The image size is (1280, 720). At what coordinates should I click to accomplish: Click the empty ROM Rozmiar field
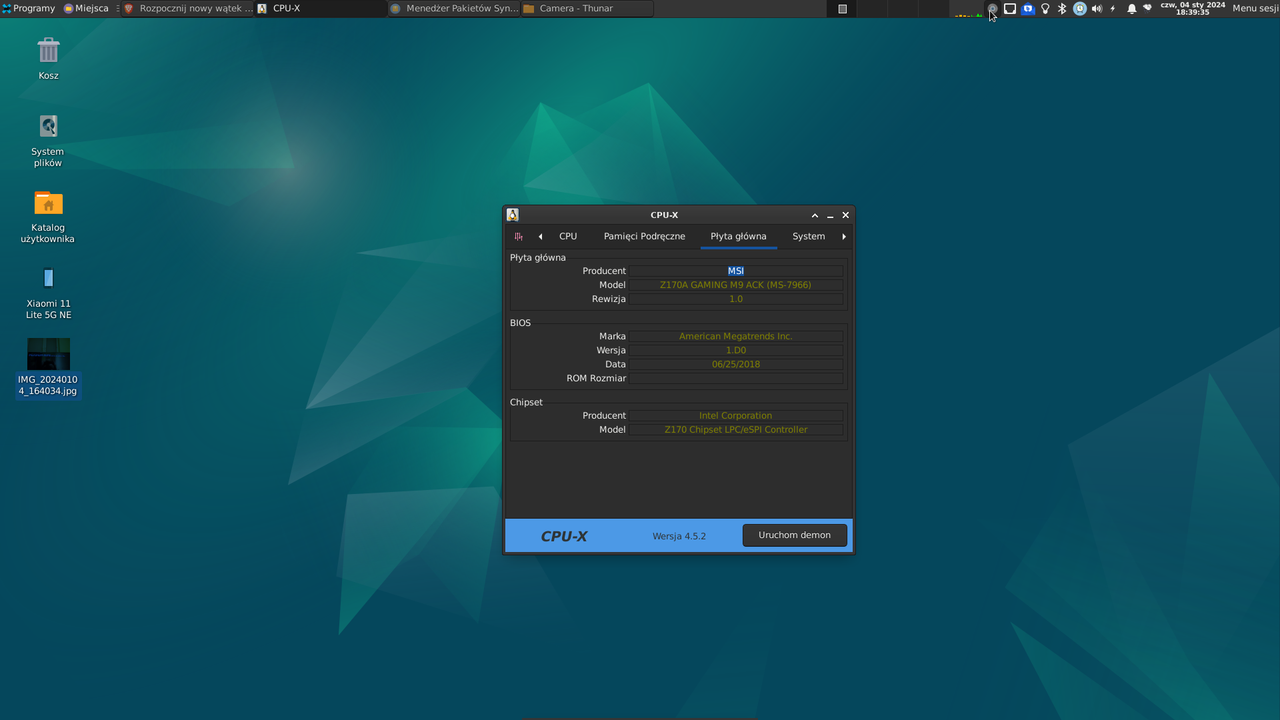click(736, 378)
